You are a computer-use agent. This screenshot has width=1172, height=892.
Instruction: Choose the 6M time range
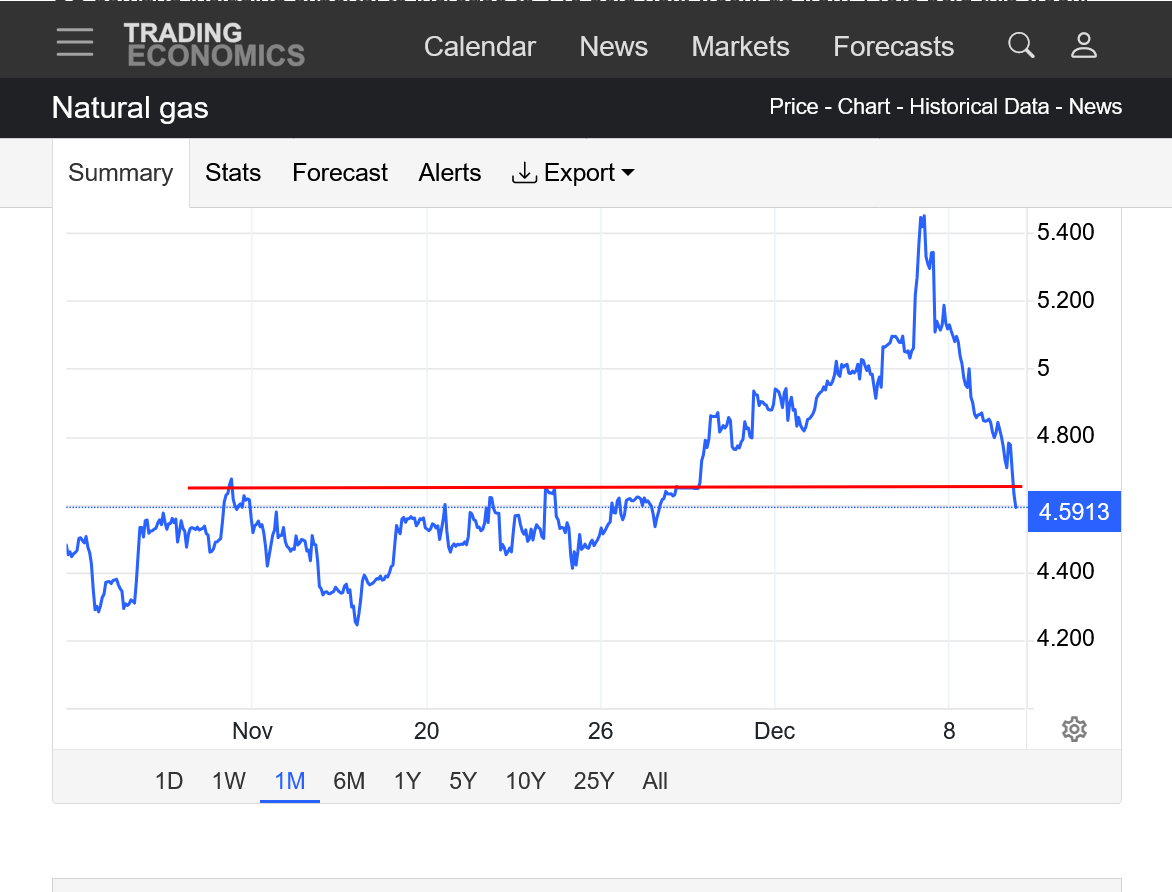tap(349, 781)
